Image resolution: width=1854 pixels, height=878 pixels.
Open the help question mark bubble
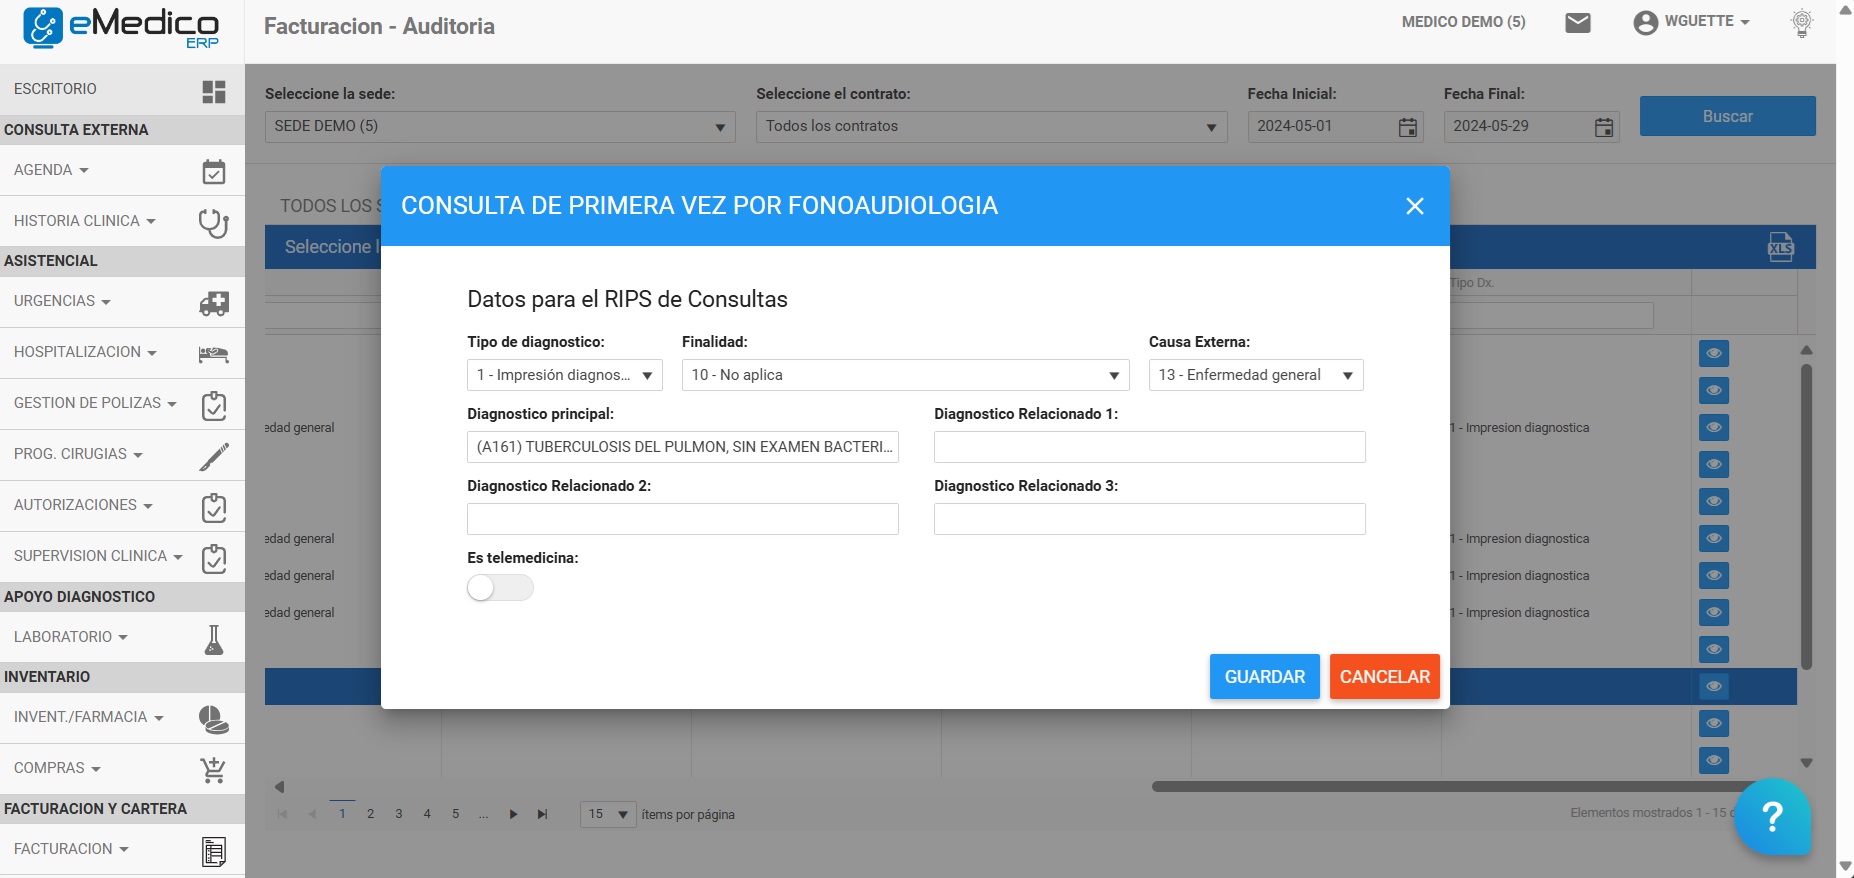[x=1772, y=817]
